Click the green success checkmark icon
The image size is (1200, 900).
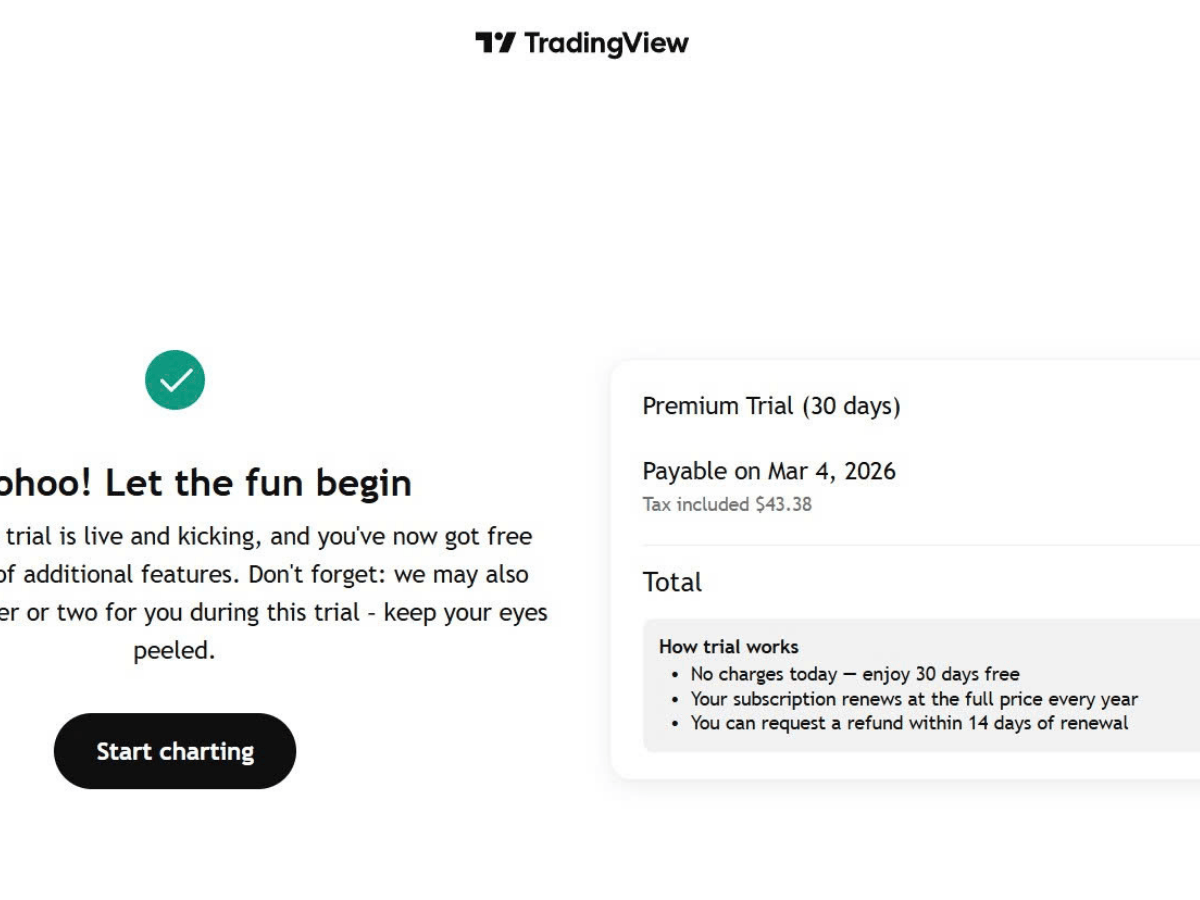(175, 380)
